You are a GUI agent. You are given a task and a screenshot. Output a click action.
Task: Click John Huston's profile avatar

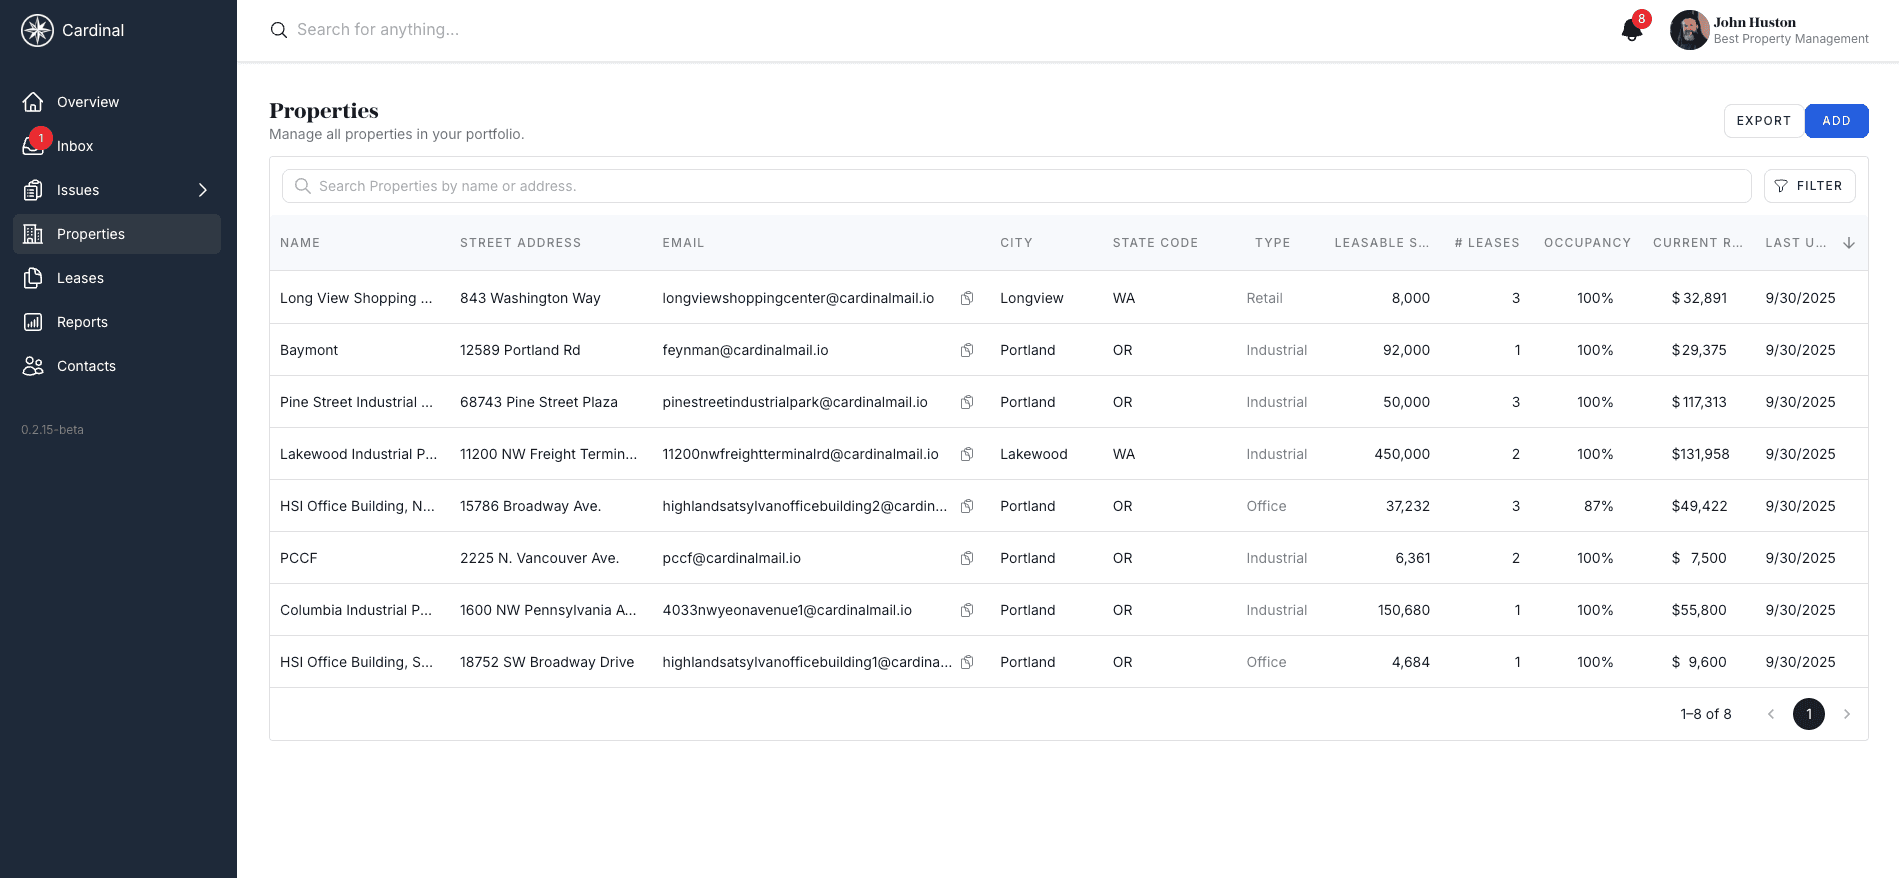(x=1689, y=30)
